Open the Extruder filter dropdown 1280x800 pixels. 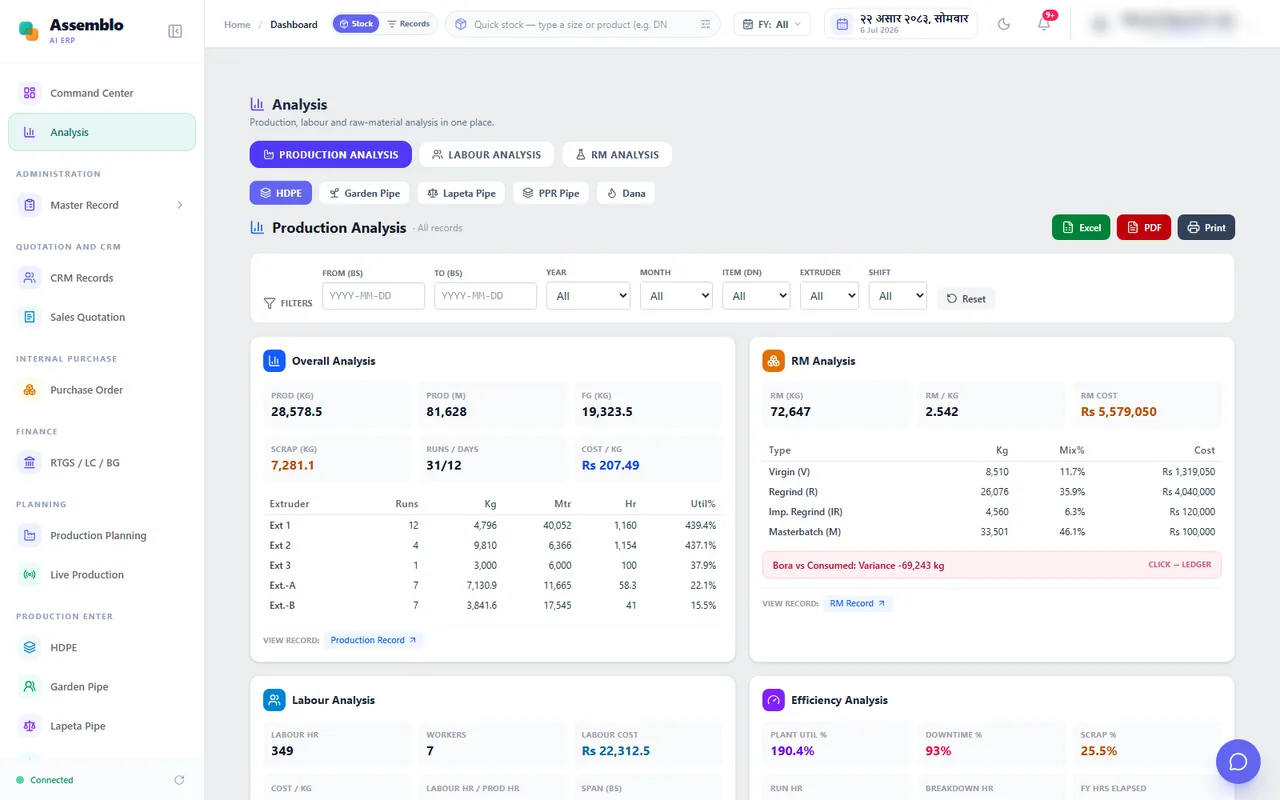point(829,296)
